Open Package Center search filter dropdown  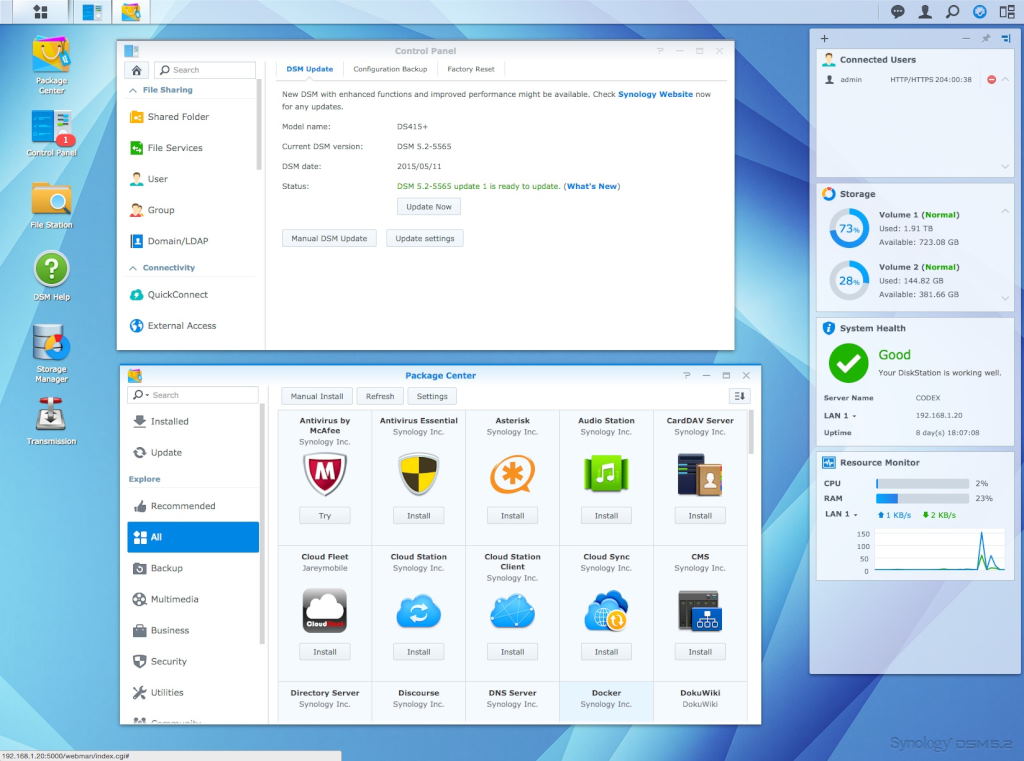(141, 395)
